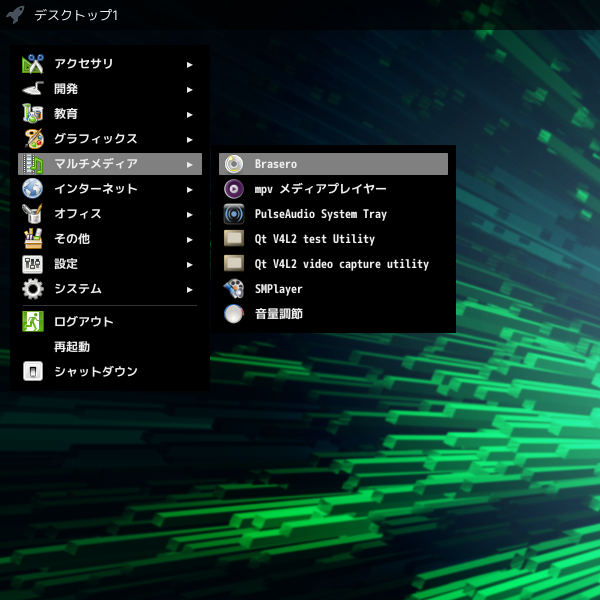
Task: Click the 教育 flask icon
Action: [33, 114]
